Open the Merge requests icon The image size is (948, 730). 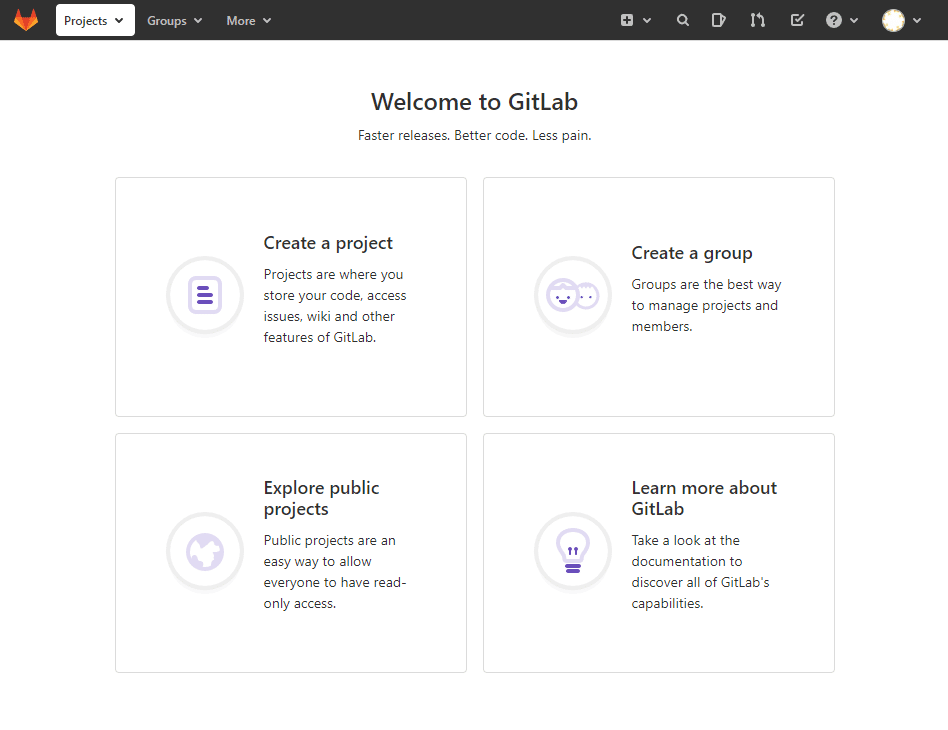[758, 21]
